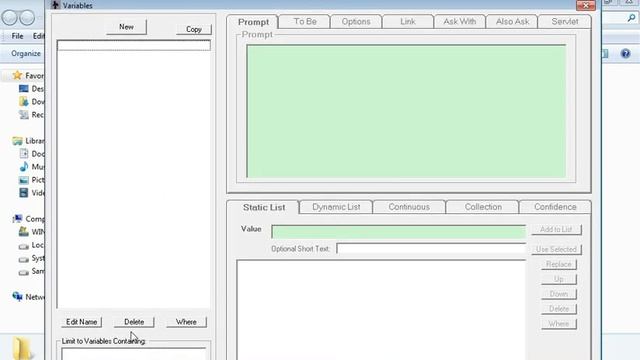640x360 pixels.
Task: Click inside the green Prompt text area
Action: [406, 111]
